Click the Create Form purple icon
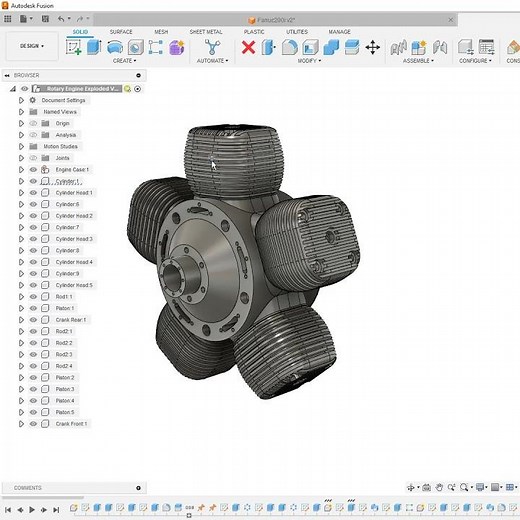The height and width of the screenshot is (520, 520). pos(177,47)
